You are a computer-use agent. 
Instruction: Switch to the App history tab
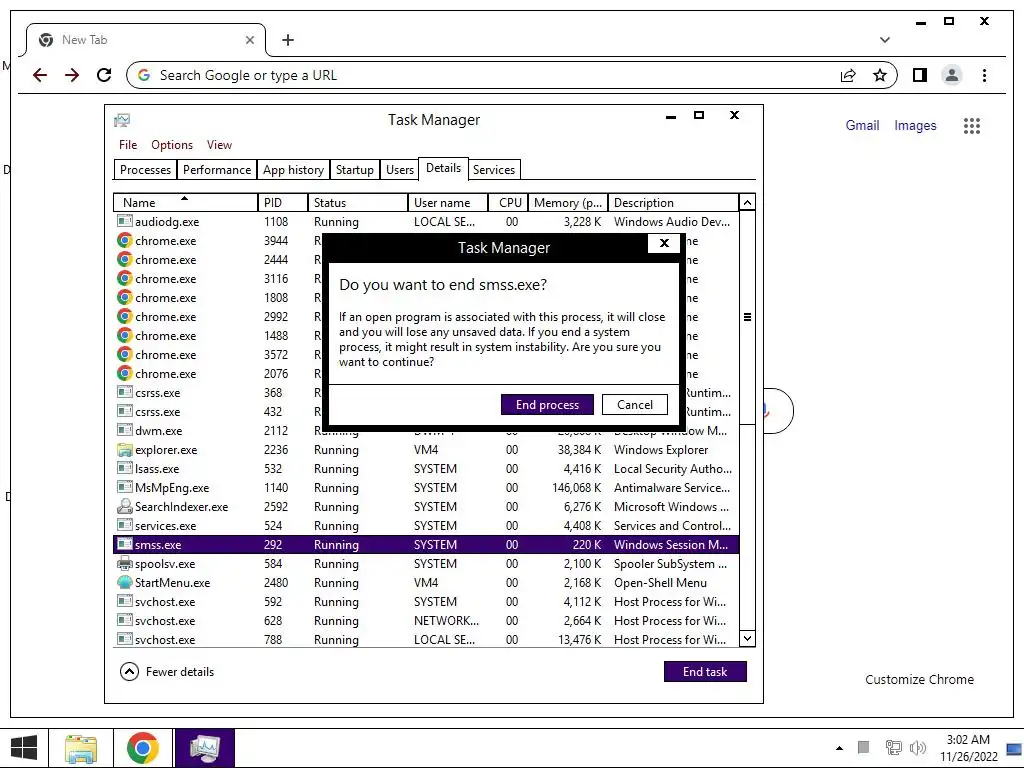(x=293, y=170)
